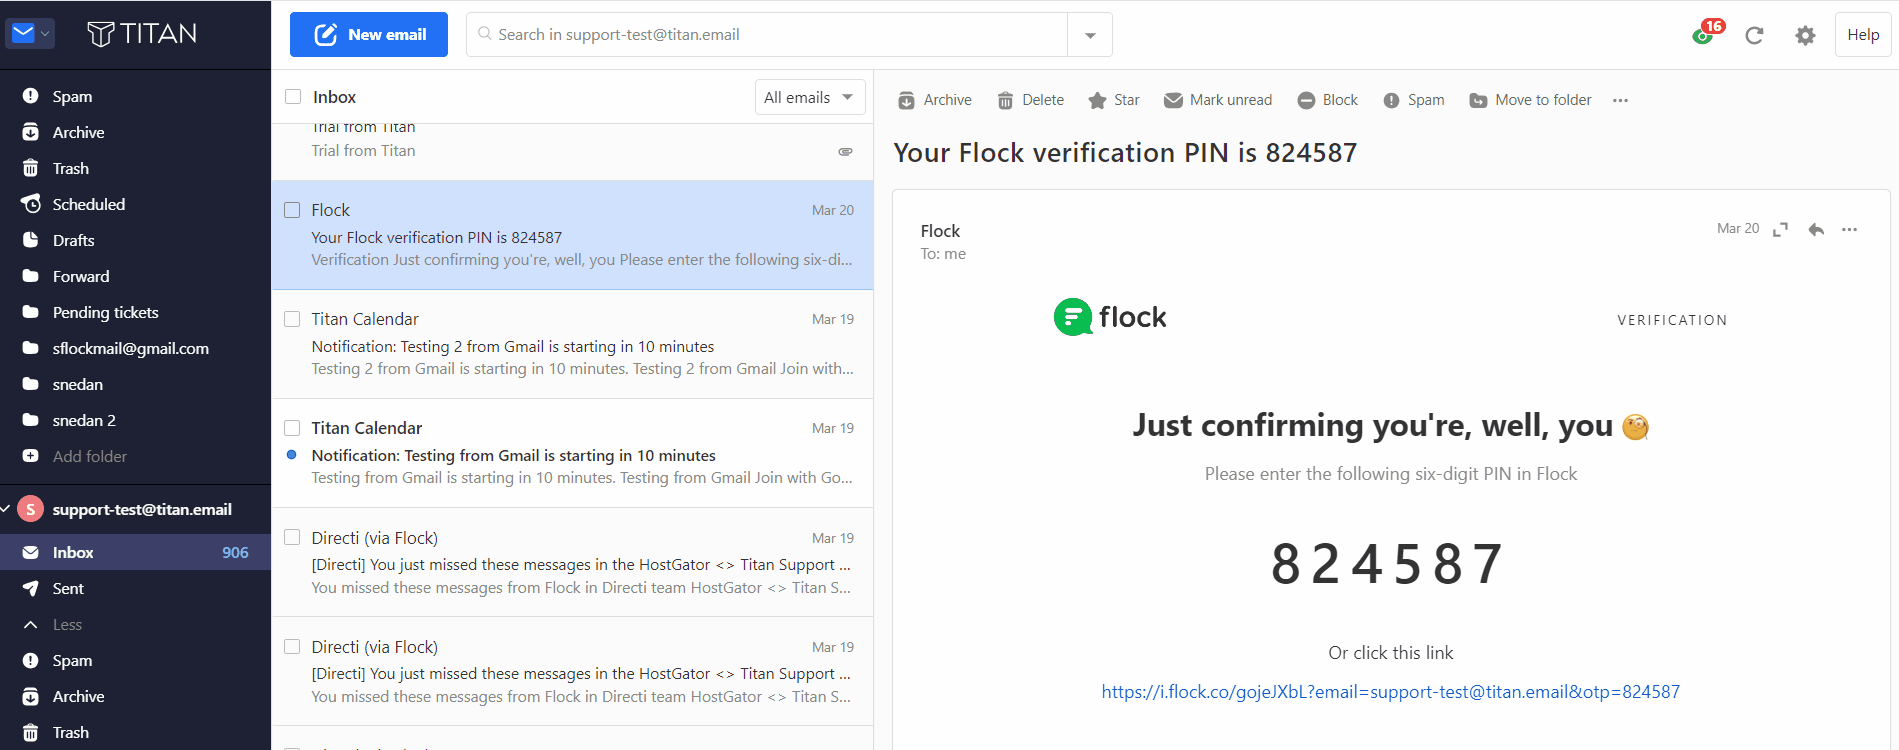Screen dimensions: 1899x750
Task: Mark email as Spam in toolbar
Action: point(1414,100)
